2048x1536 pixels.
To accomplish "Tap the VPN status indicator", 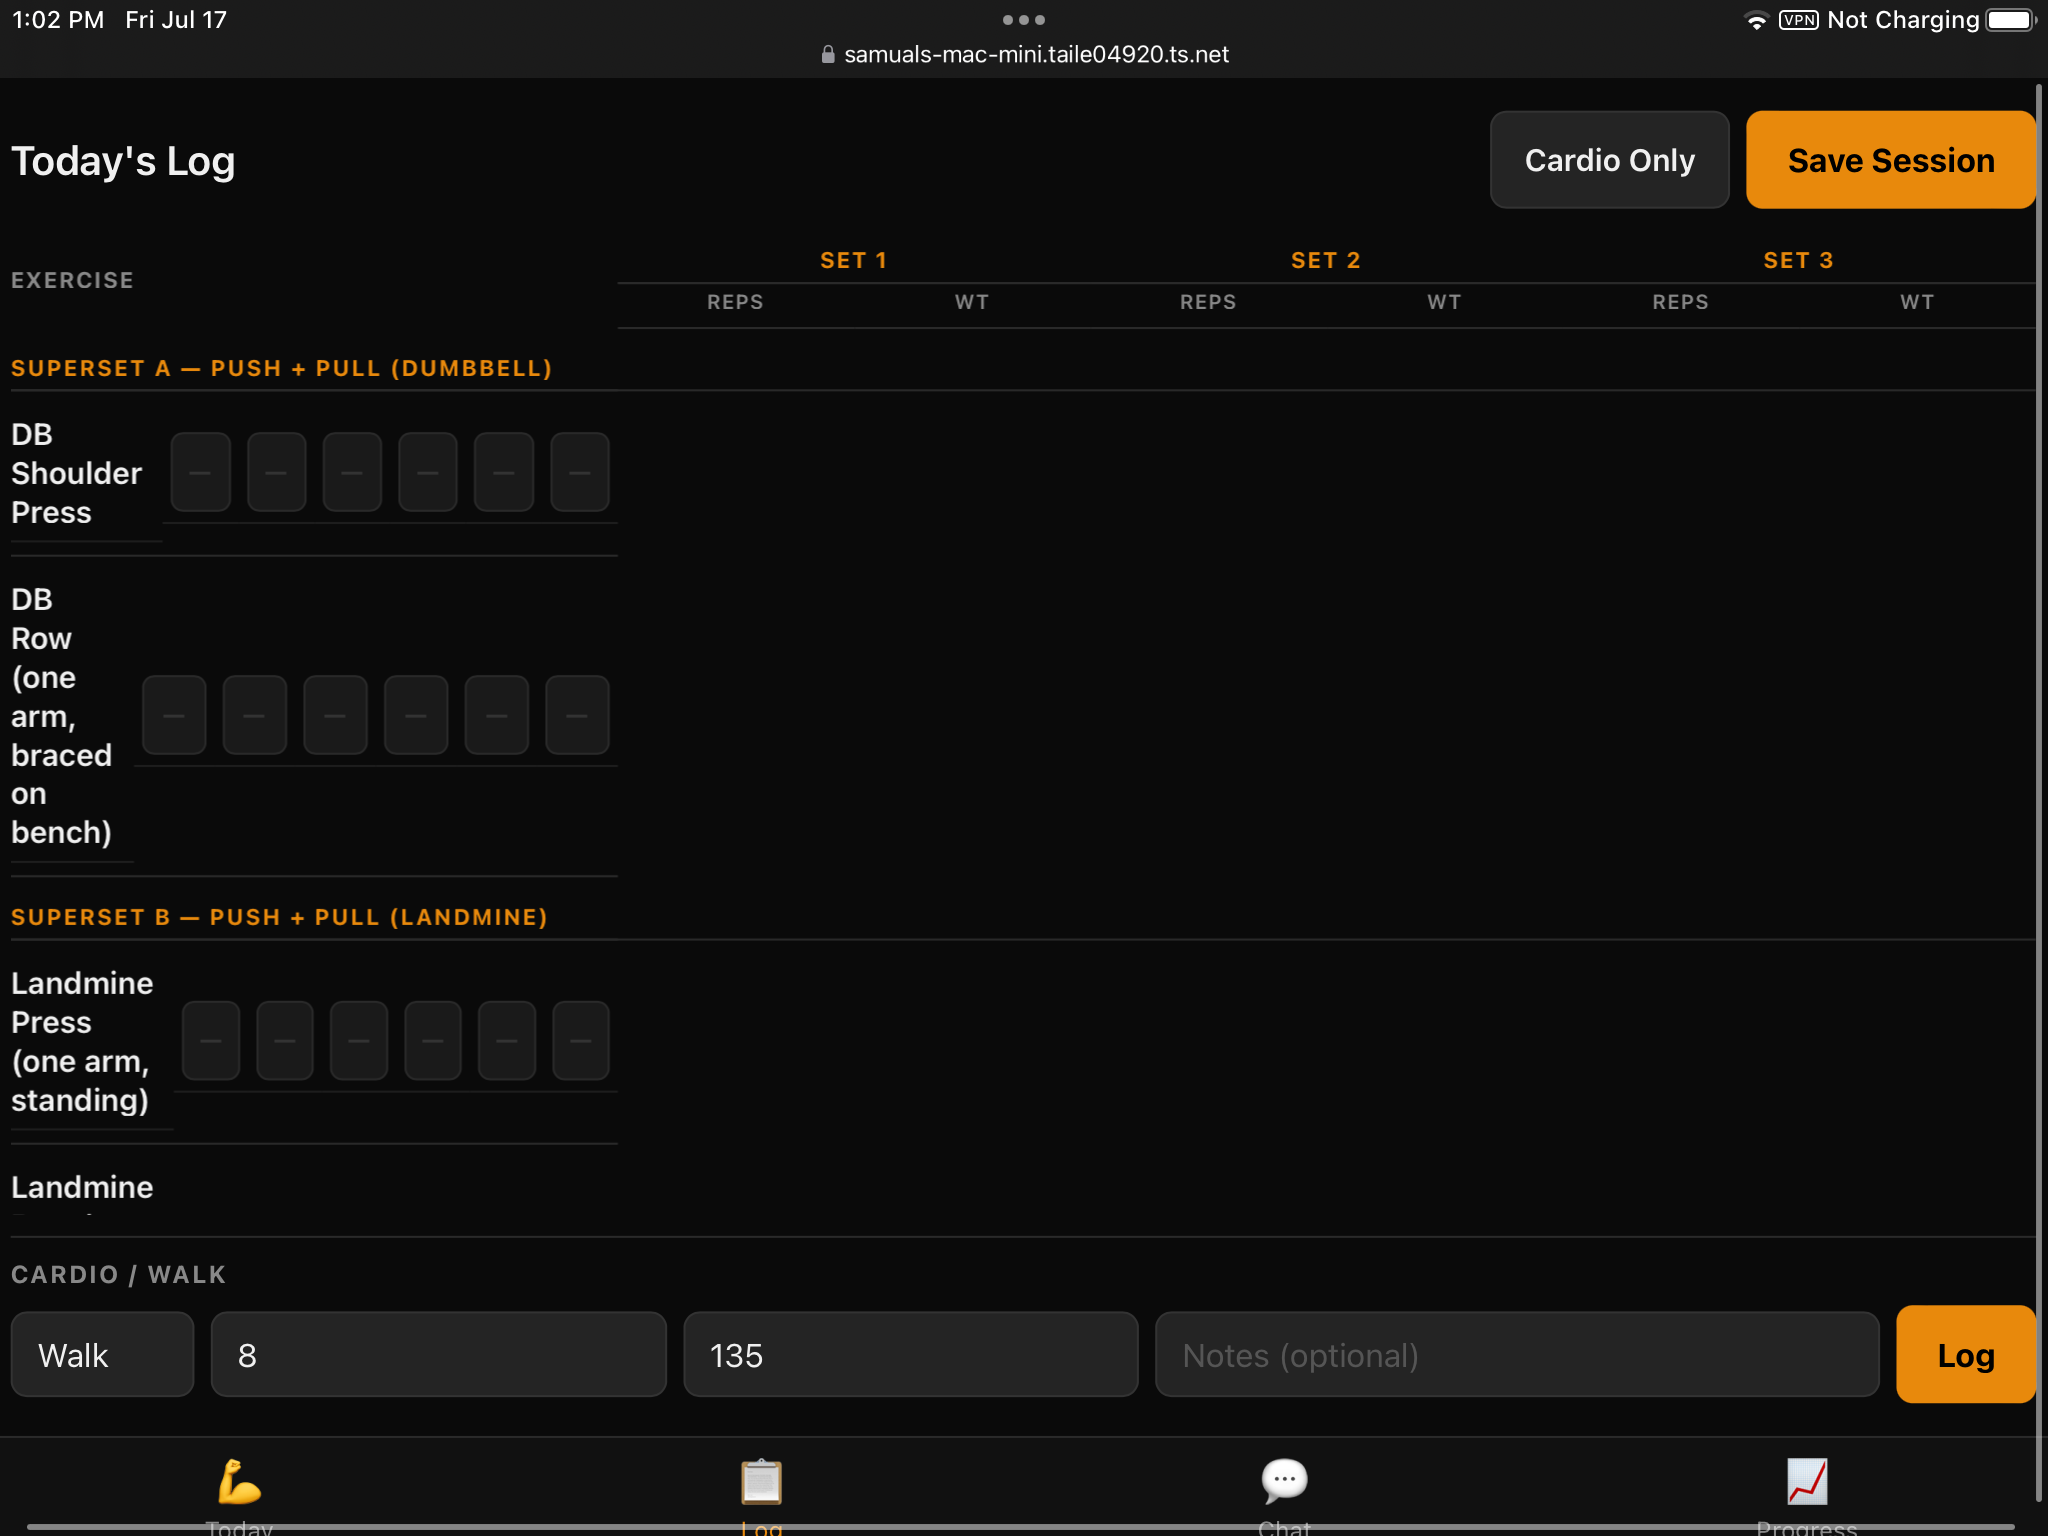I will 1798,20.
